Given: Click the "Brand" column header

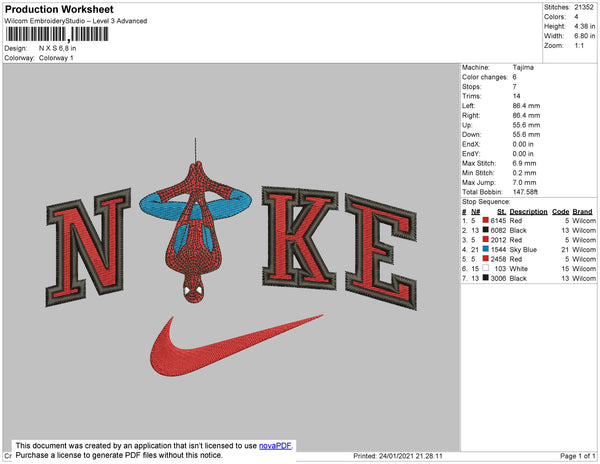Looking at the screenshot, I should pos(582,212).
